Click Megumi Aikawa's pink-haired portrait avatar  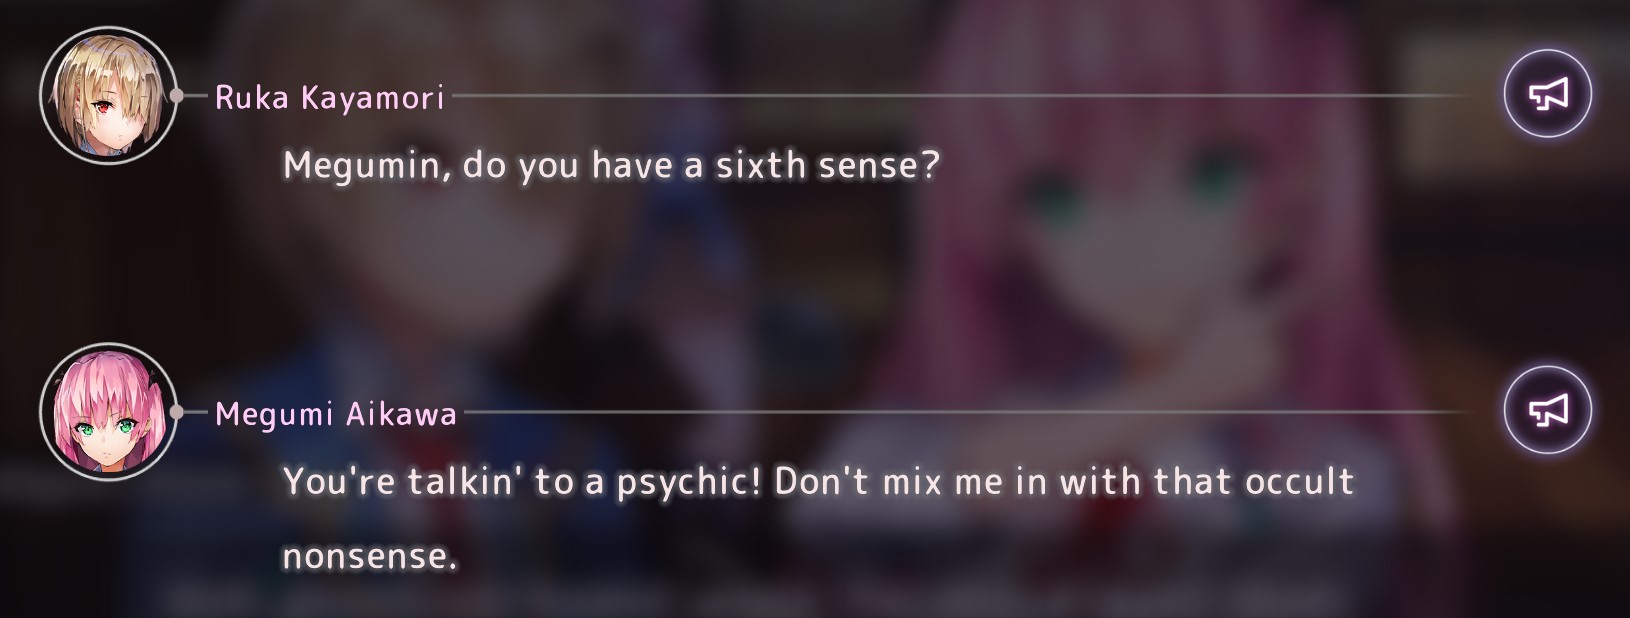point(108,411)
